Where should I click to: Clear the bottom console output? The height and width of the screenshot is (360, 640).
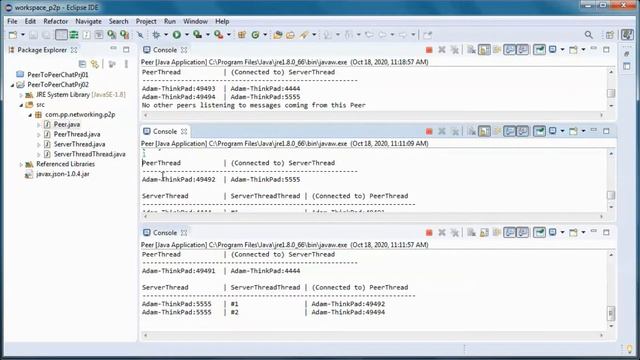click(x=471, y=232)
